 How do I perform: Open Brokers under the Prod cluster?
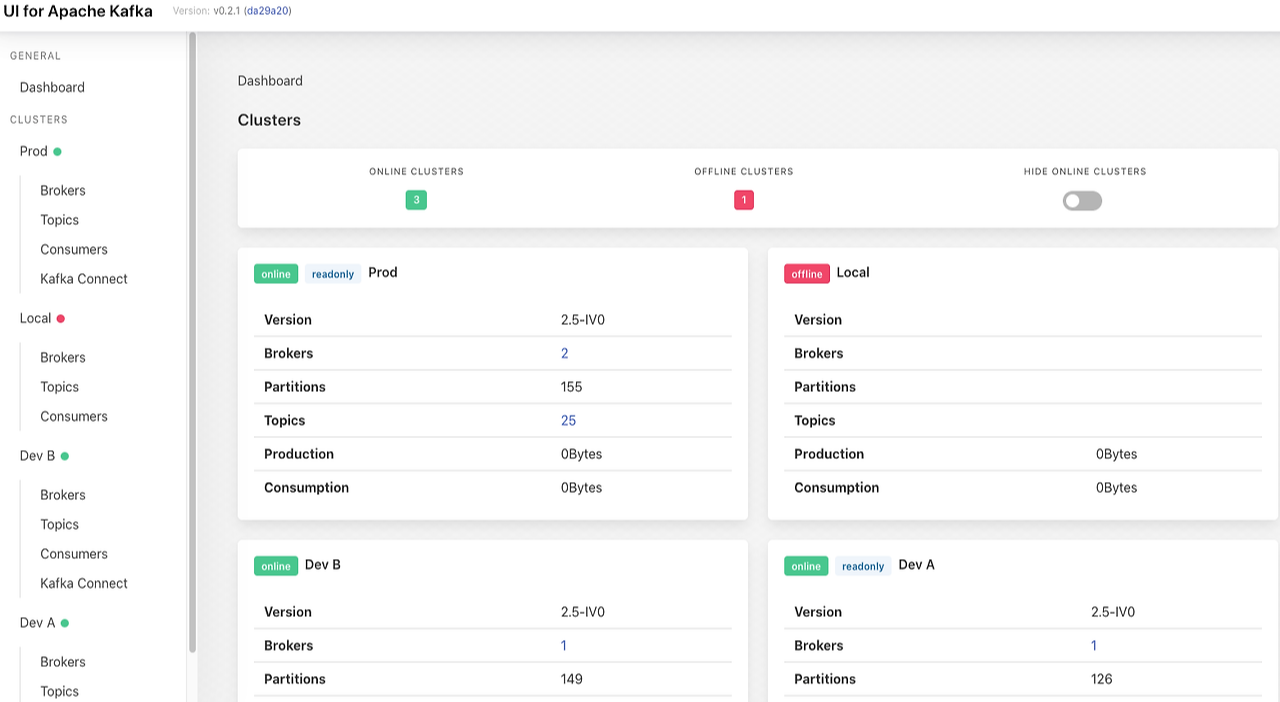[63, 190]
